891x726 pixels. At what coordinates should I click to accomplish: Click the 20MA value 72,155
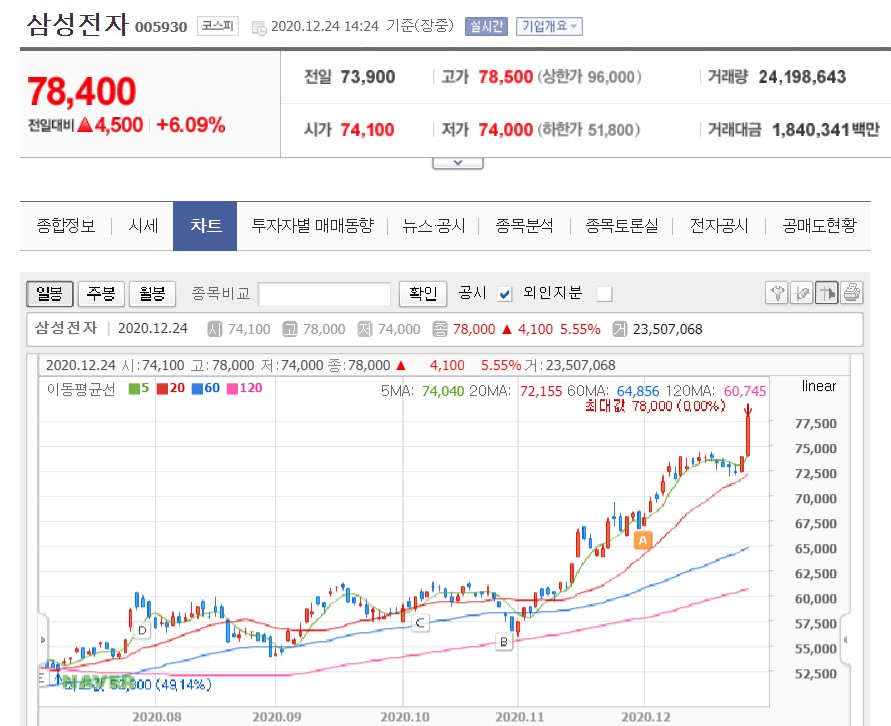pos(541,391)
